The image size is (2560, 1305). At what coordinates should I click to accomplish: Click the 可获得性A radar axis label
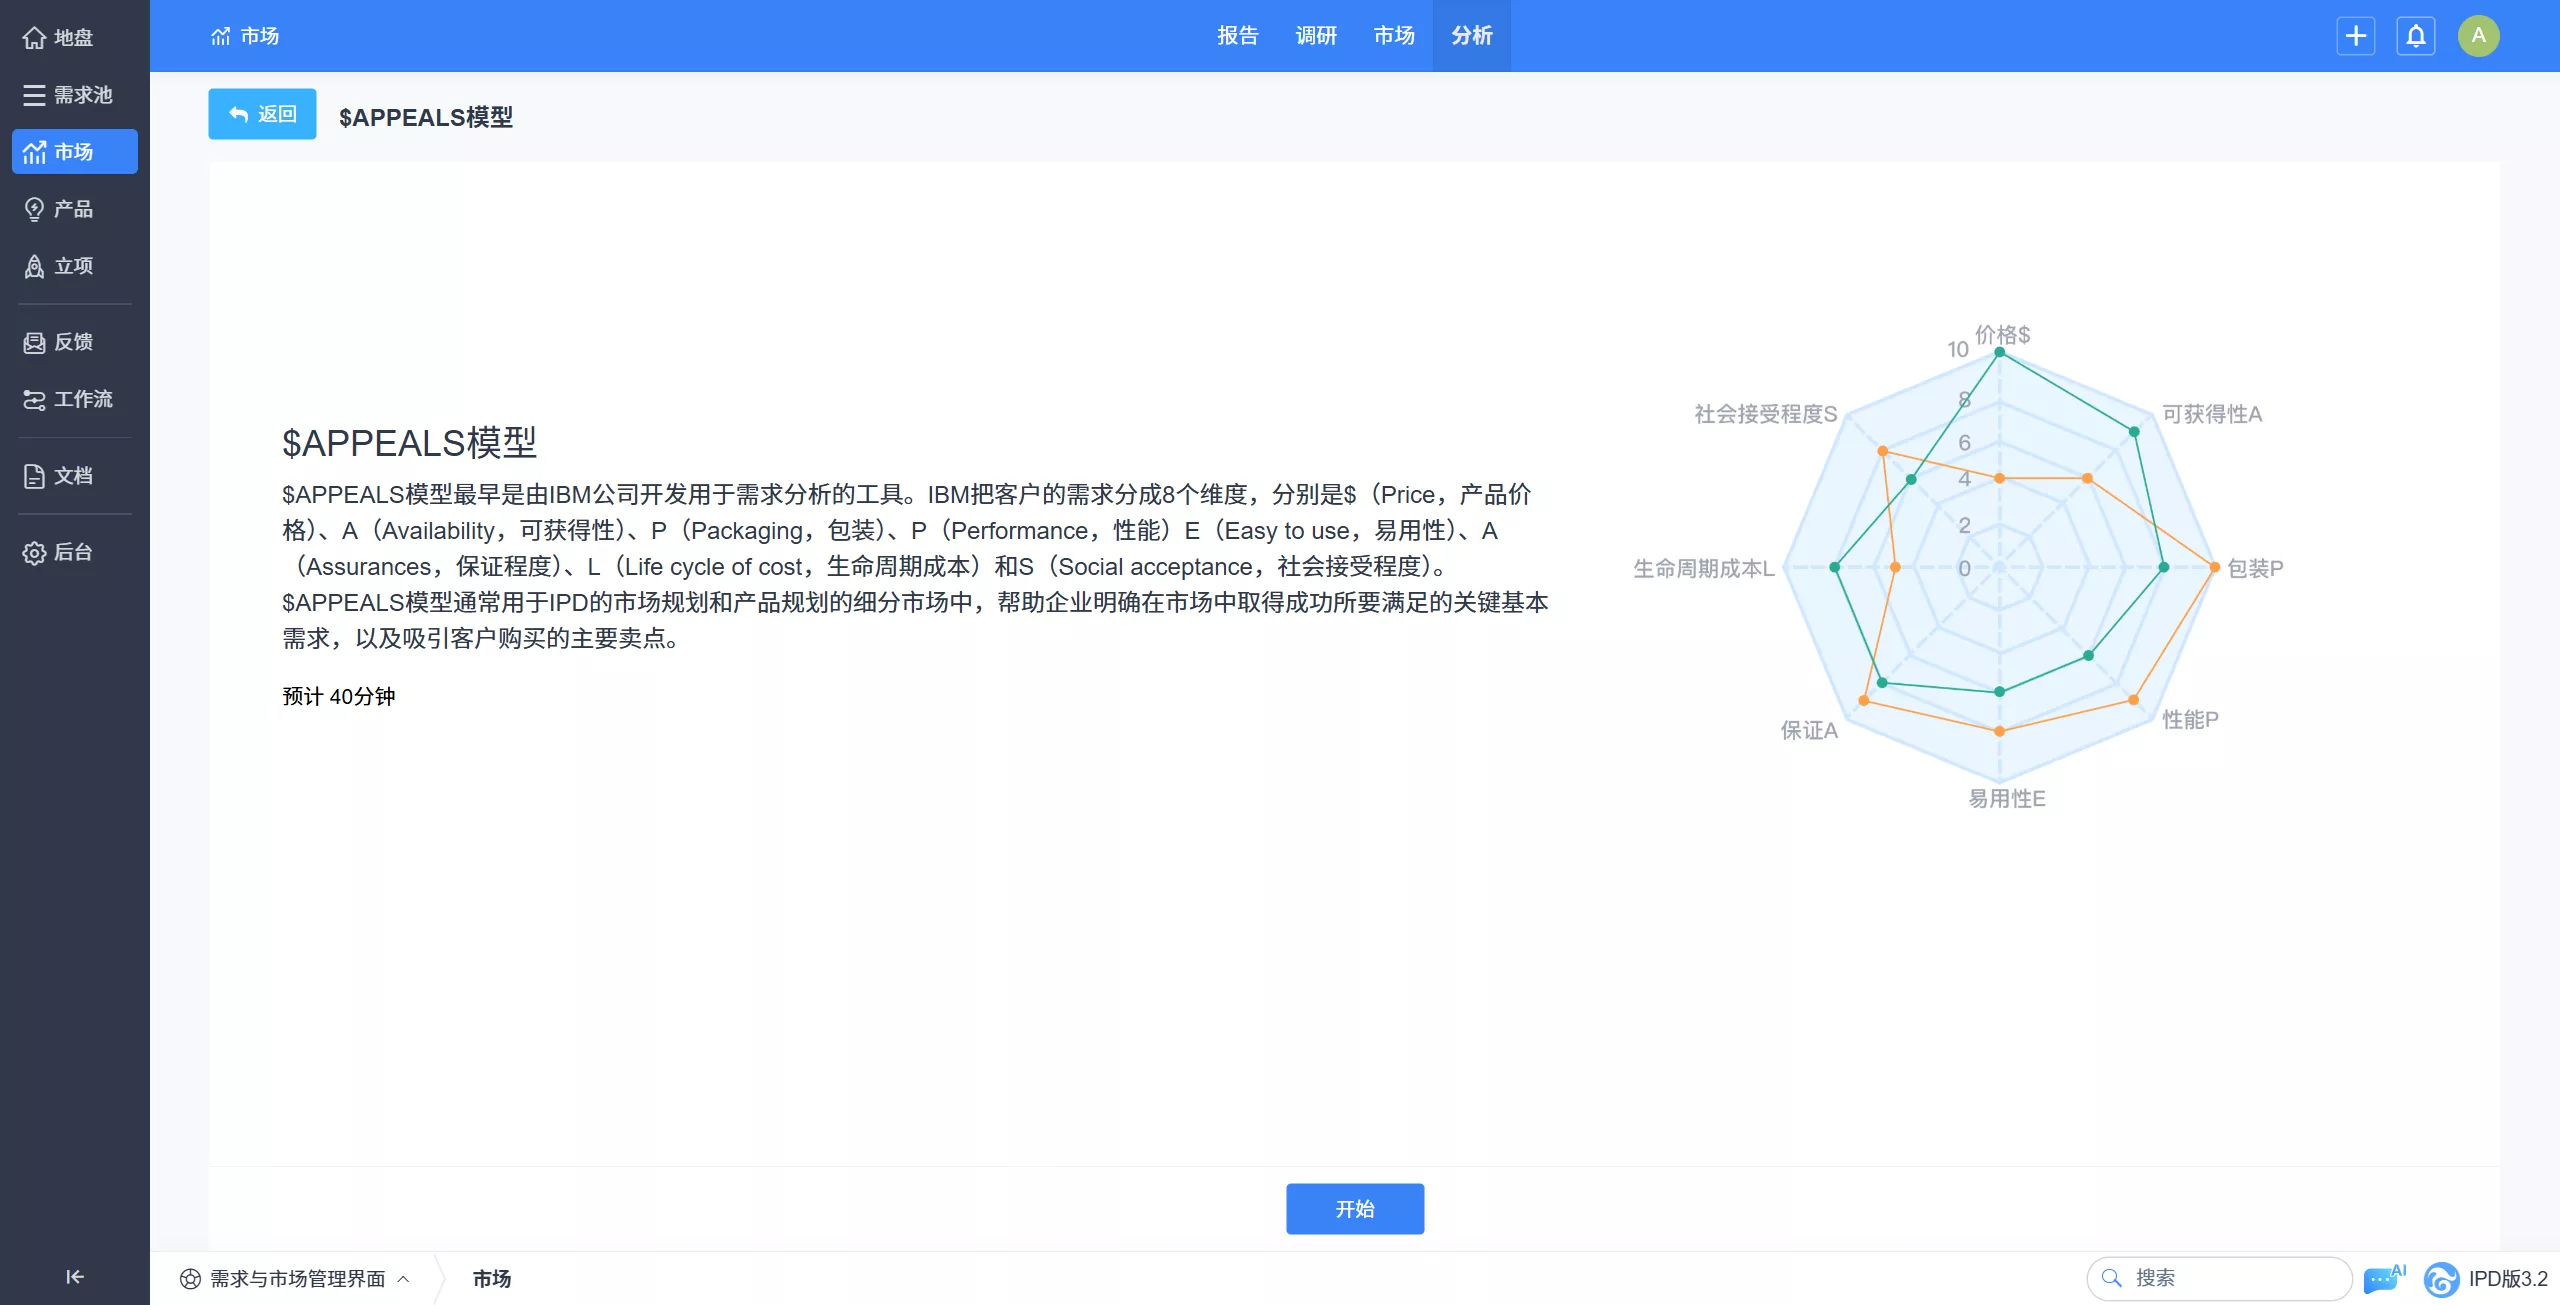pyautogui.click(x=2212, y=414)
